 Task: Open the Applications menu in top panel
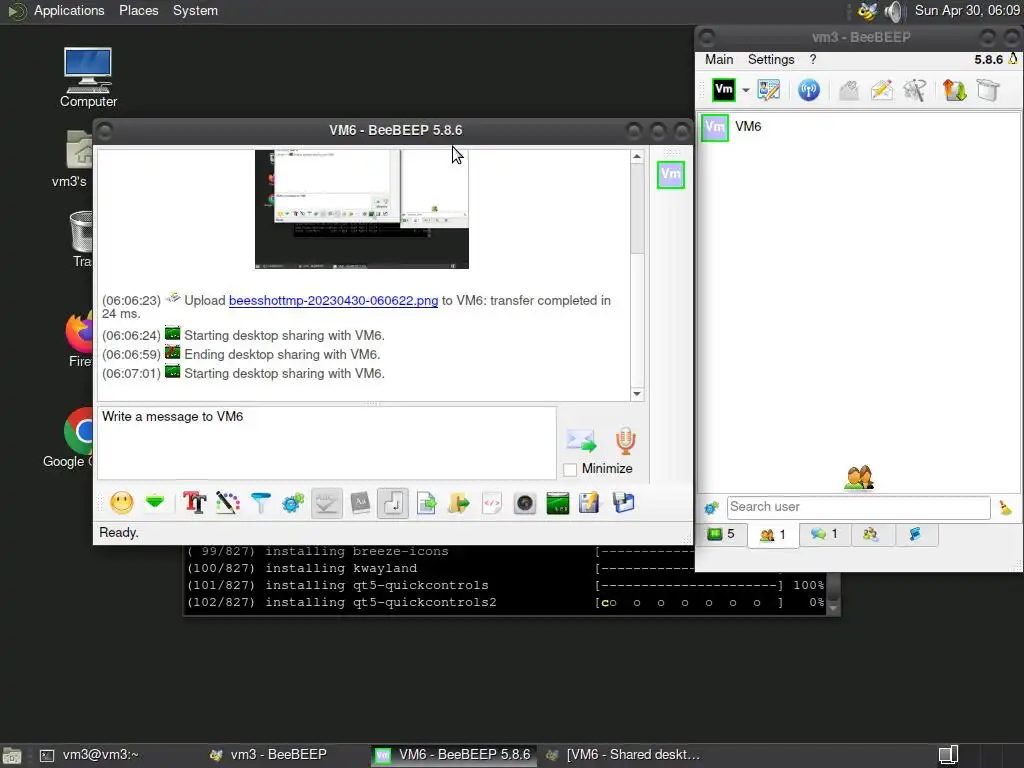[x=69, y=10]
